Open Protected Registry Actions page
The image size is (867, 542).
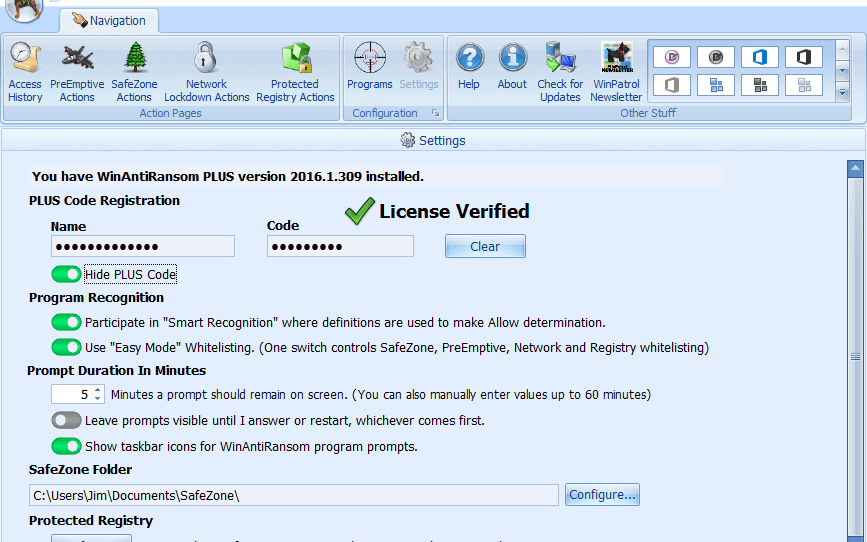(295, 72)
